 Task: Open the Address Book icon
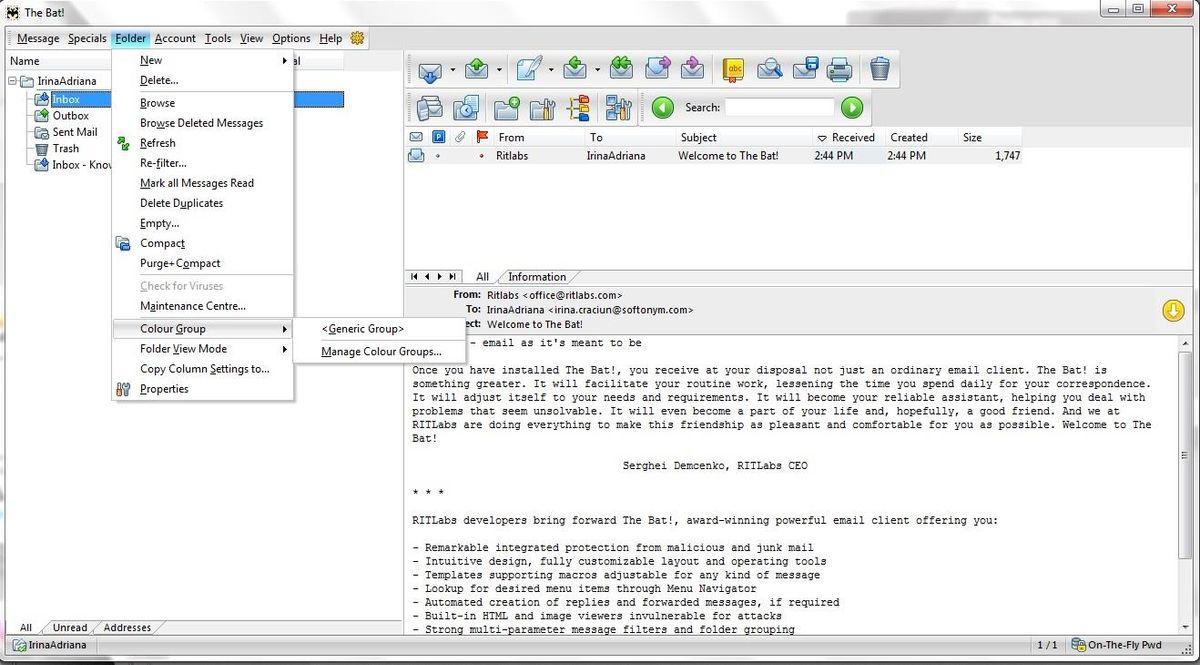pyautogui.click(x=735, y=69)
